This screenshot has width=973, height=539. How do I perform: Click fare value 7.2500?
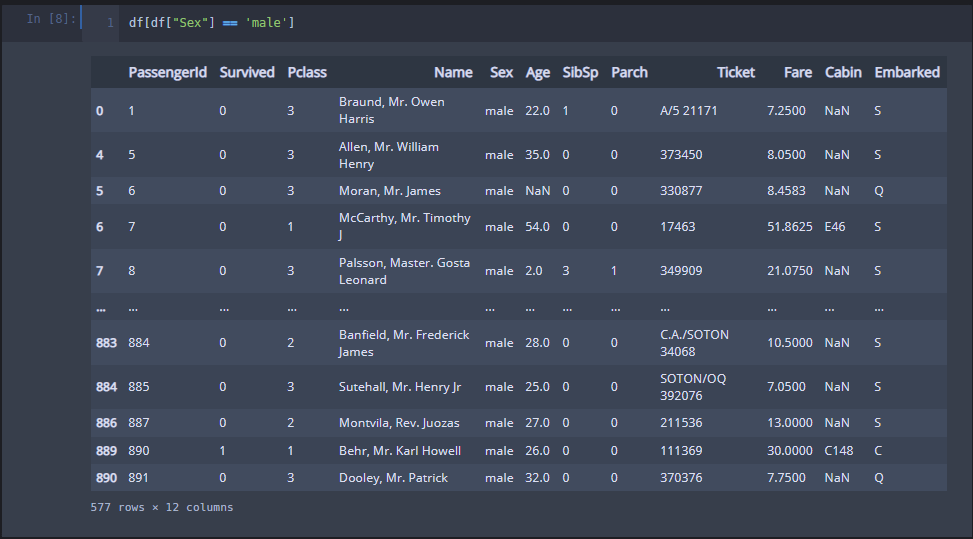coord(786,111)
